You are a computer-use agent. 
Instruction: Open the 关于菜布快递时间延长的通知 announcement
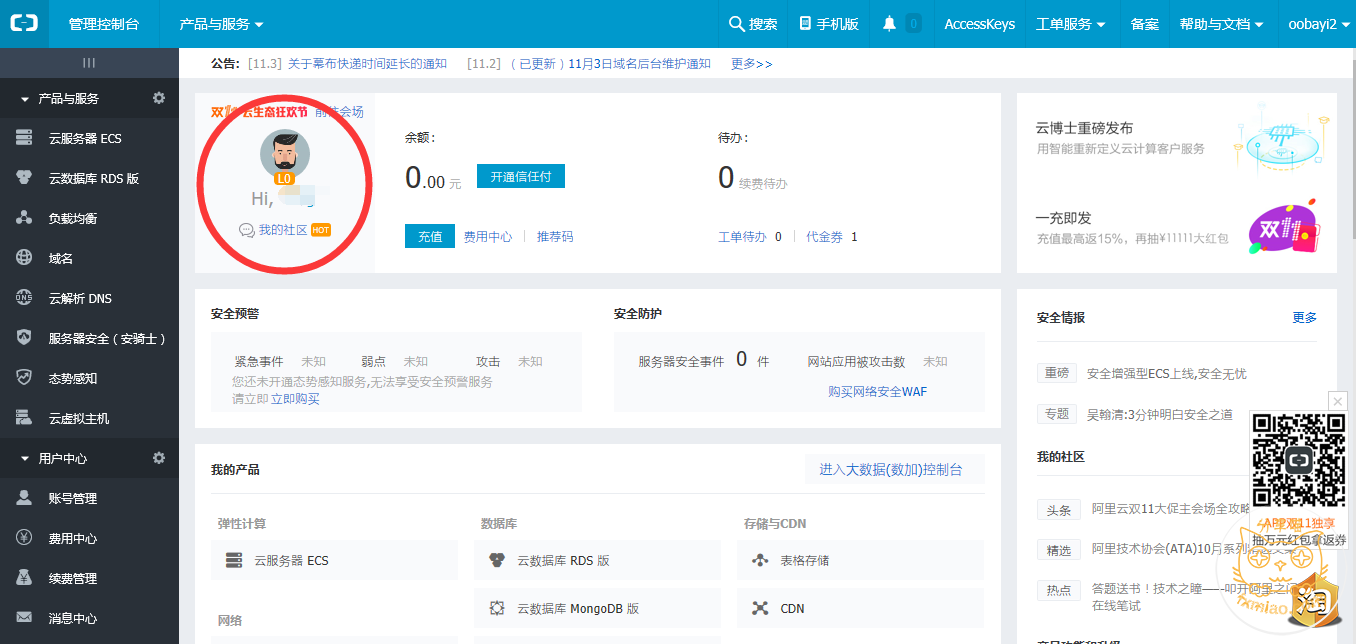[x=367, y=64]
